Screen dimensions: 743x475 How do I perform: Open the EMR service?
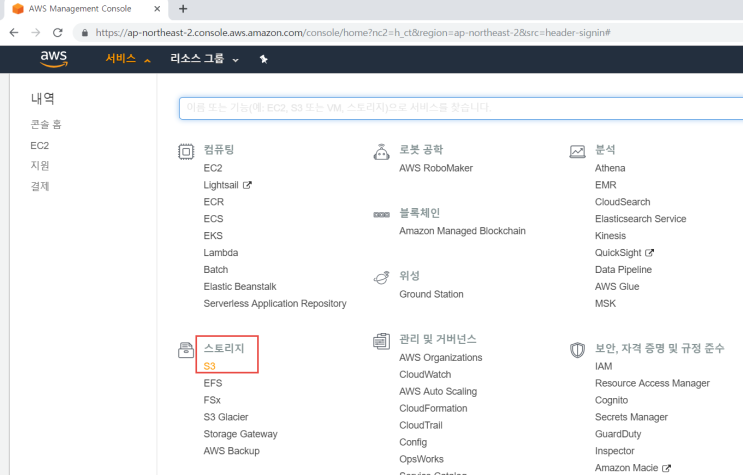pyautogui.click(x=606, y=185)
